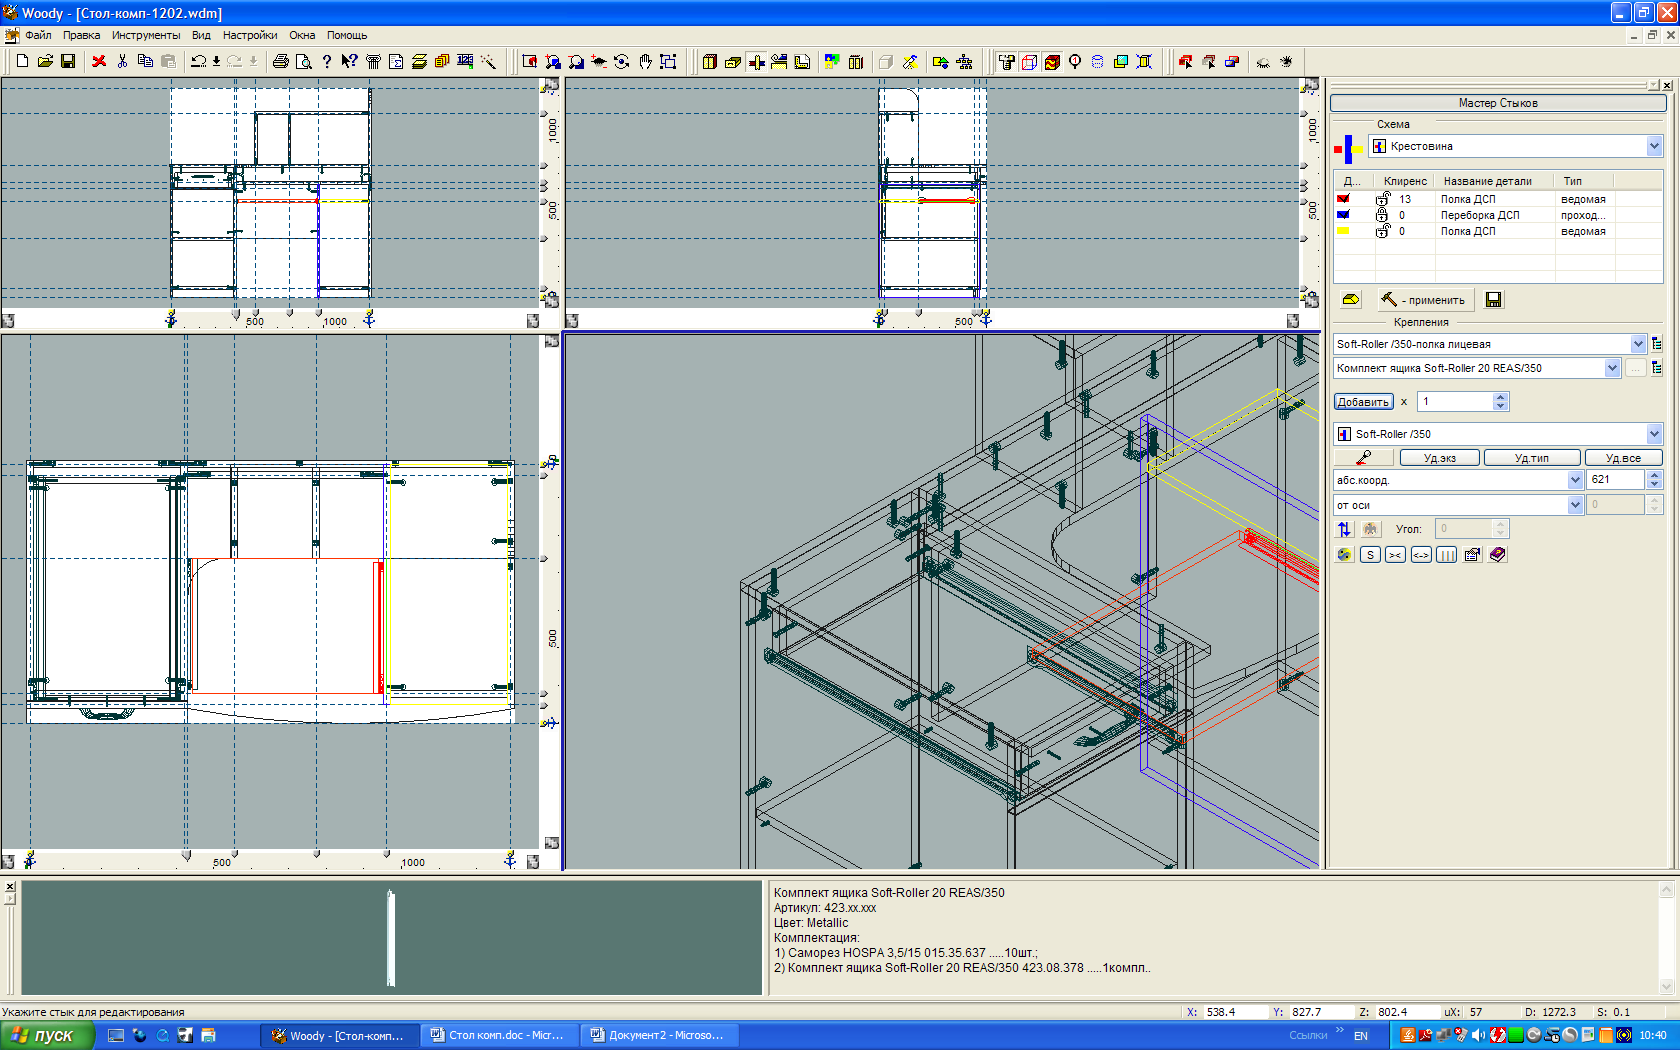Toggle the fasteners display screw icon
This screenshot has height=1050, width=1680.
pos(1006,61)
